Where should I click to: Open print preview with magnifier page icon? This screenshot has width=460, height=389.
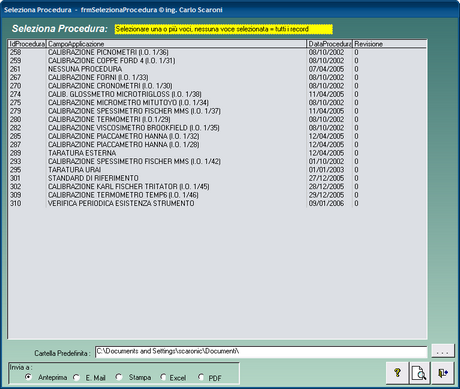(x=419, y=373)
